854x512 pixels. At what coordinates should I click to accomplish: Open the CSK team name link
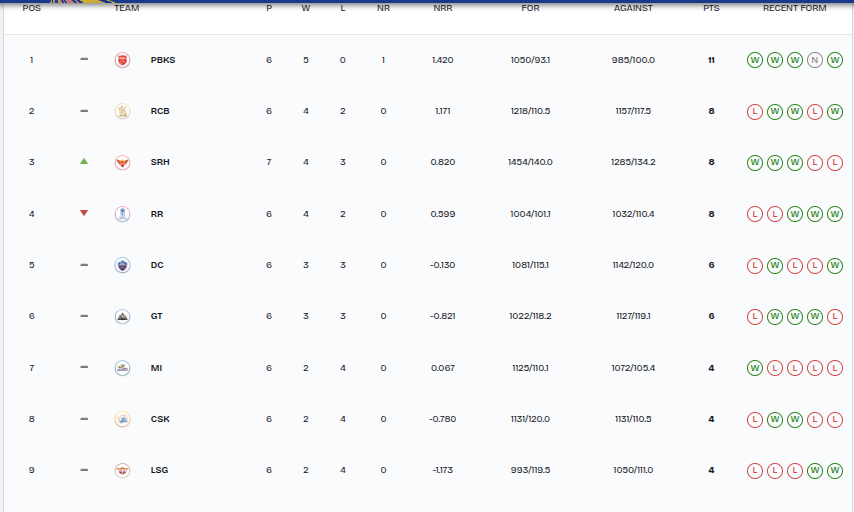[160, 419]
